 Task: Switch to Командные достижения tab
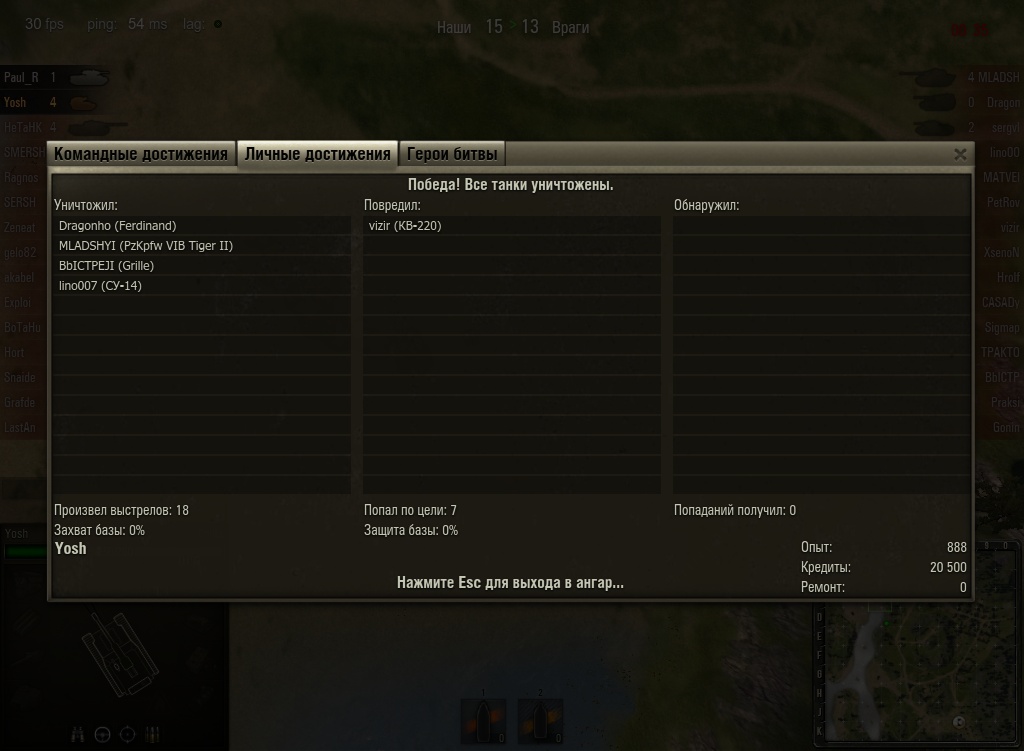141,154
